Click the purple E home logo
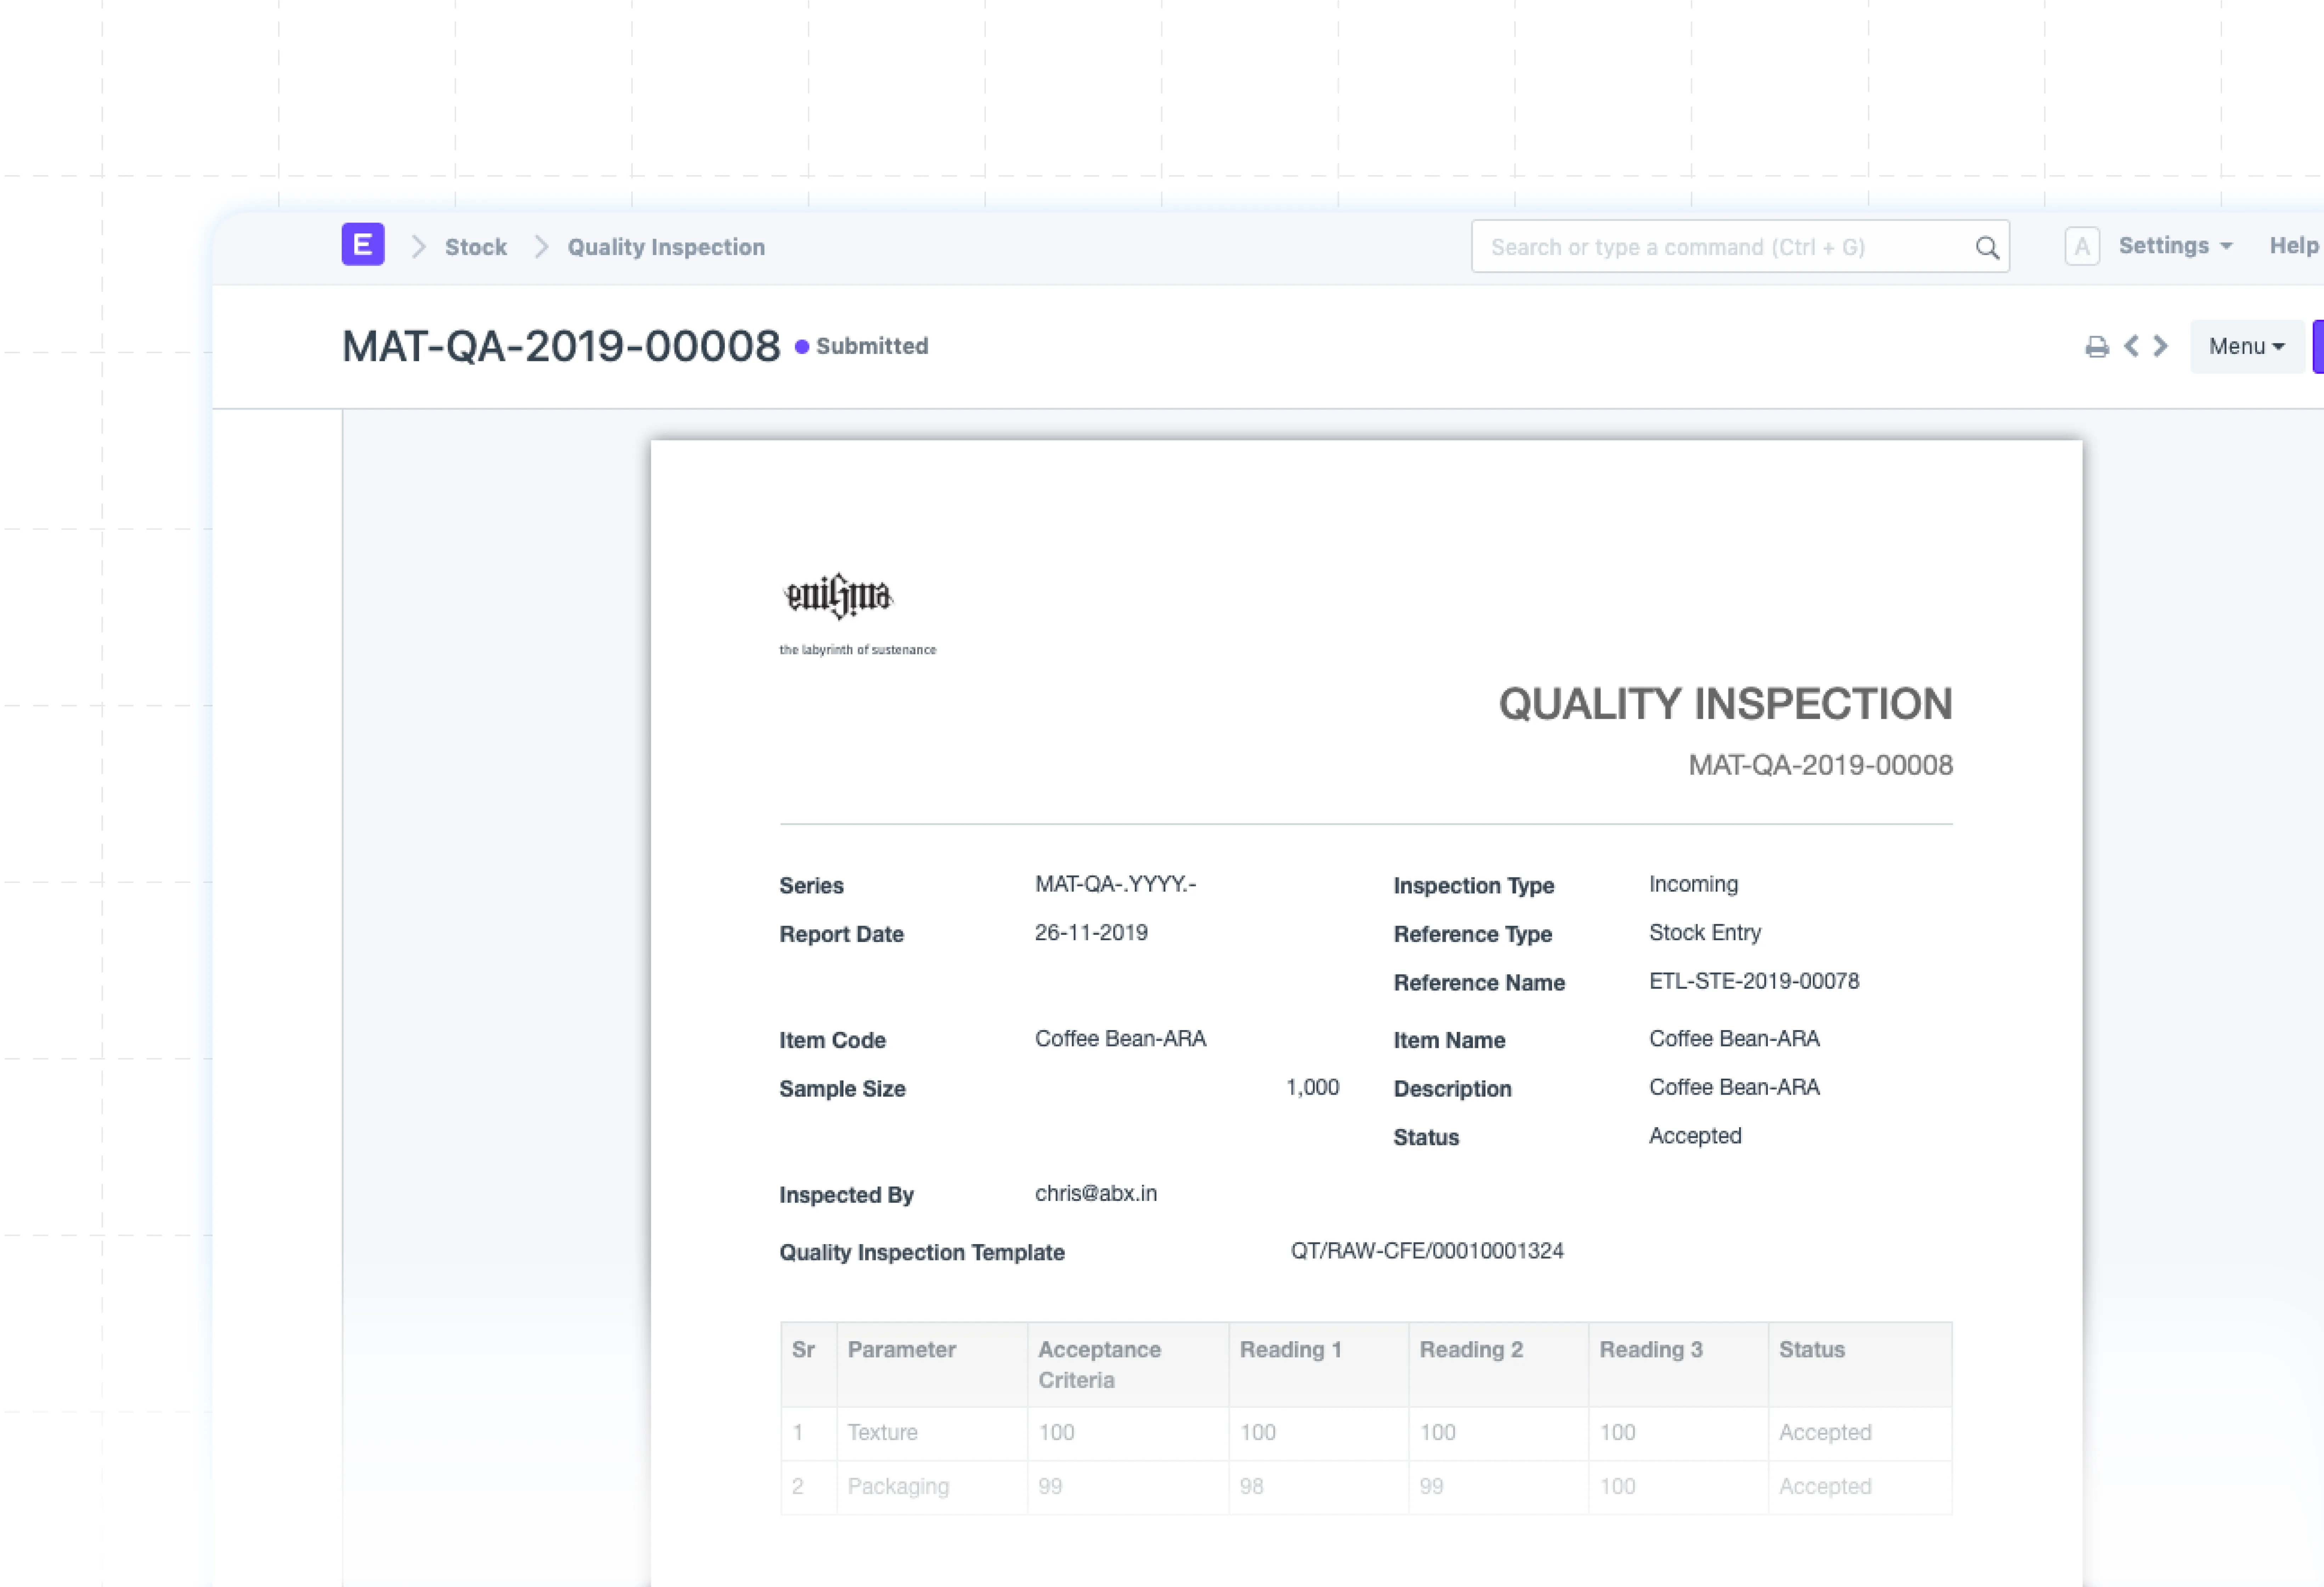Screen dimensions: 2324x1587 [363, 244]
